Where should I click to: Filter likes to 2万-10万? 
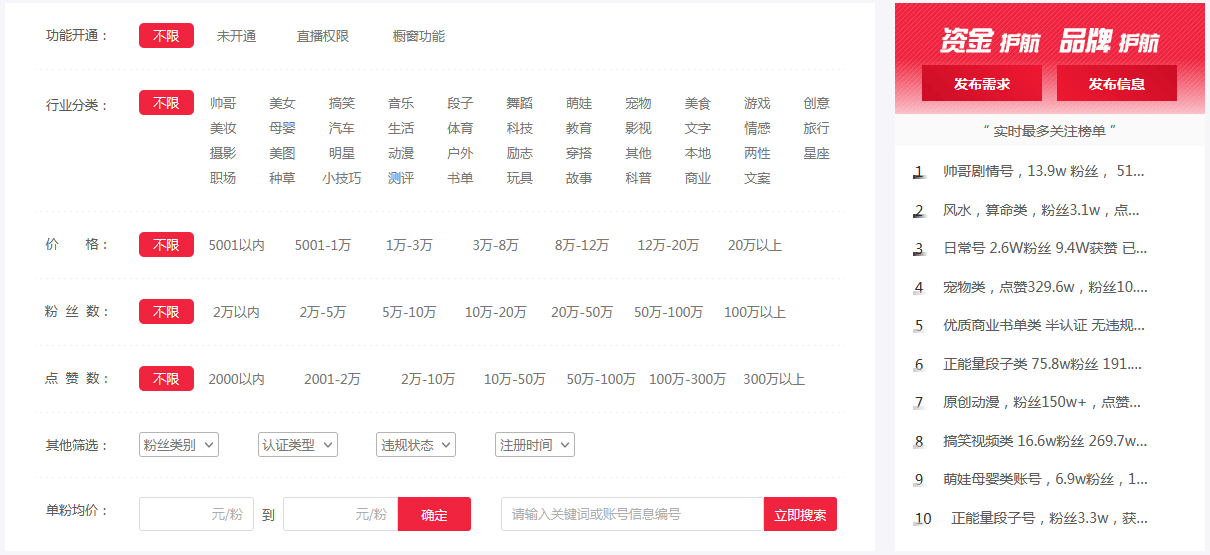tap(428, 379)
